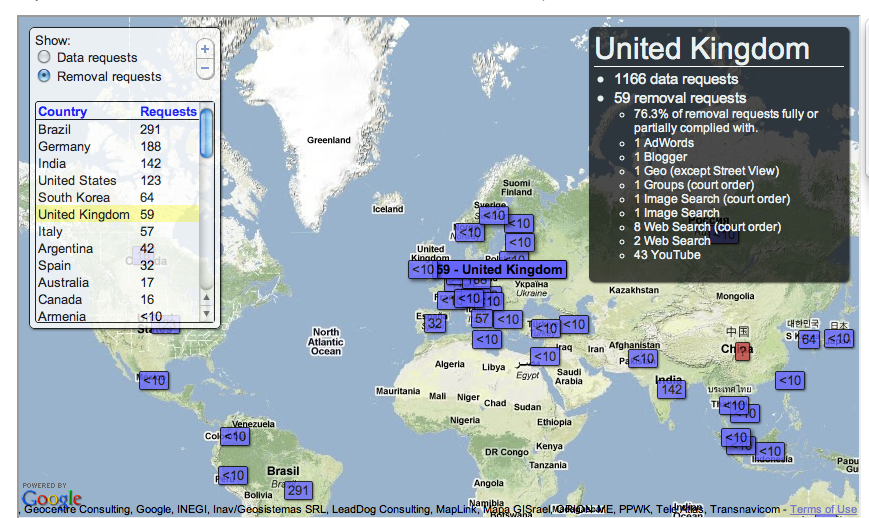Open the 57 marker over Italy
The width and height of the screenshot is (869, 518).
(482, 319)
